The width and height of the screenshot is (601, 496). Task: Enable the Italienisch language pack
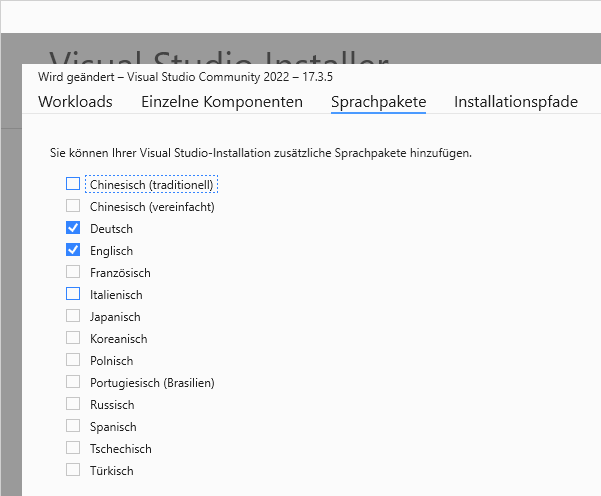(x=73, y=294)
